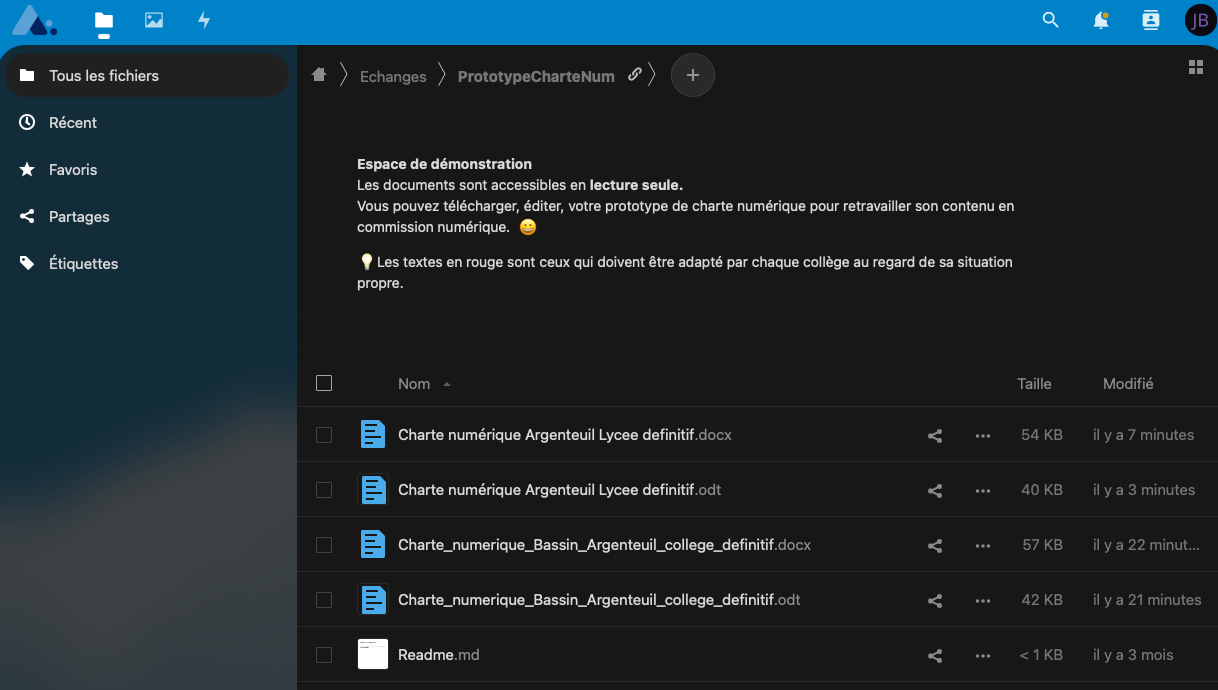The width and height of the screenshot is (1218, 690).
Task: Select checkbox for Charte numérique Argenteuil Lycee definitif.docx
Action: click(324, 435)
